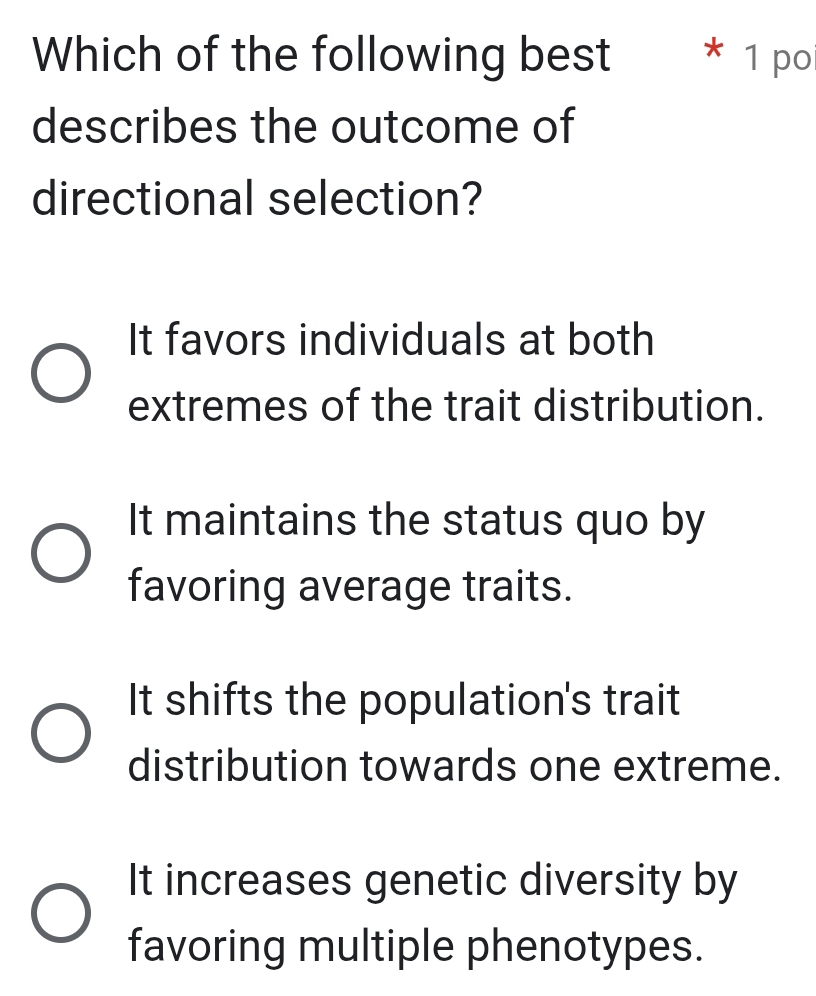The width and height of the screenshot is (816, 996).
Task: Click the third answer's radio circle
Action: click(x=62, y=733)
